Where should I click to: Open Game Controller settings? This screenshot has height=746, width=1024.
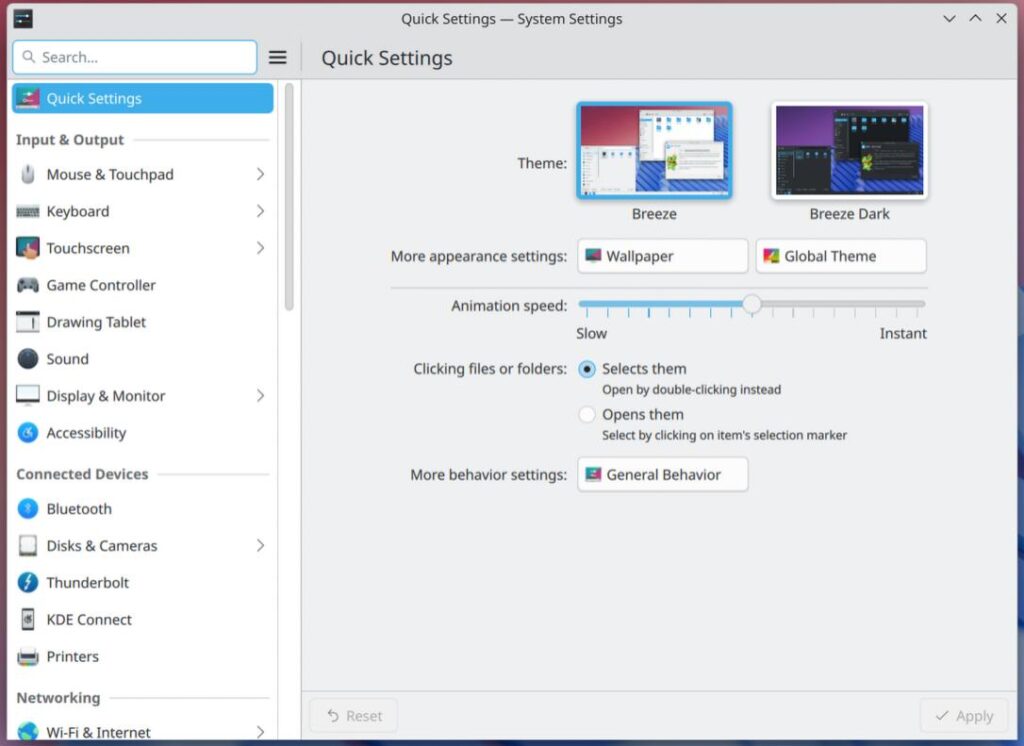(x=142, y=285)
